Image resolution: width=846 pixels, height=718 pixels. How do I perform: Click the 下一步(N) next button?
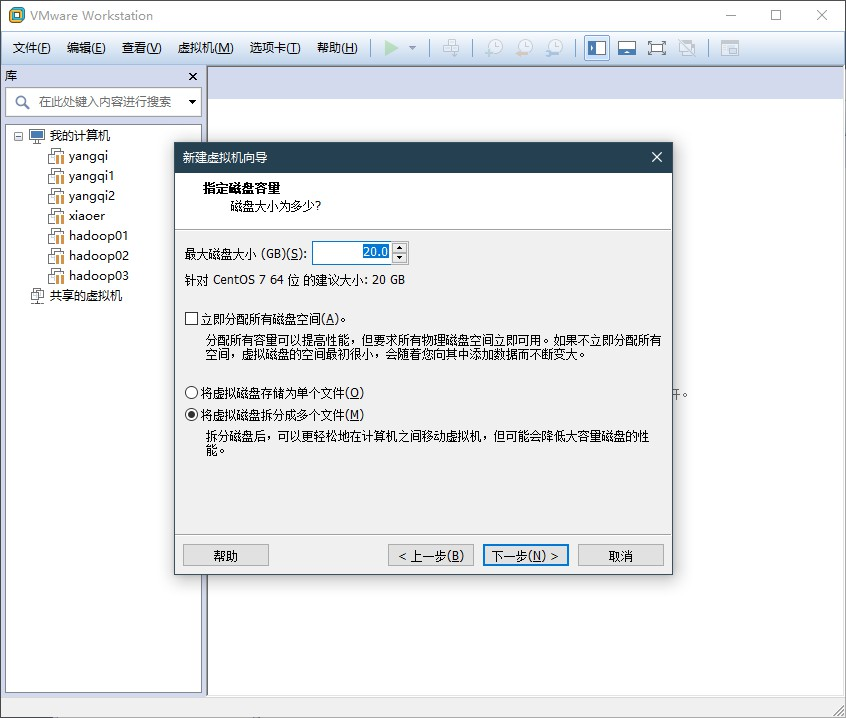[526, 555]
